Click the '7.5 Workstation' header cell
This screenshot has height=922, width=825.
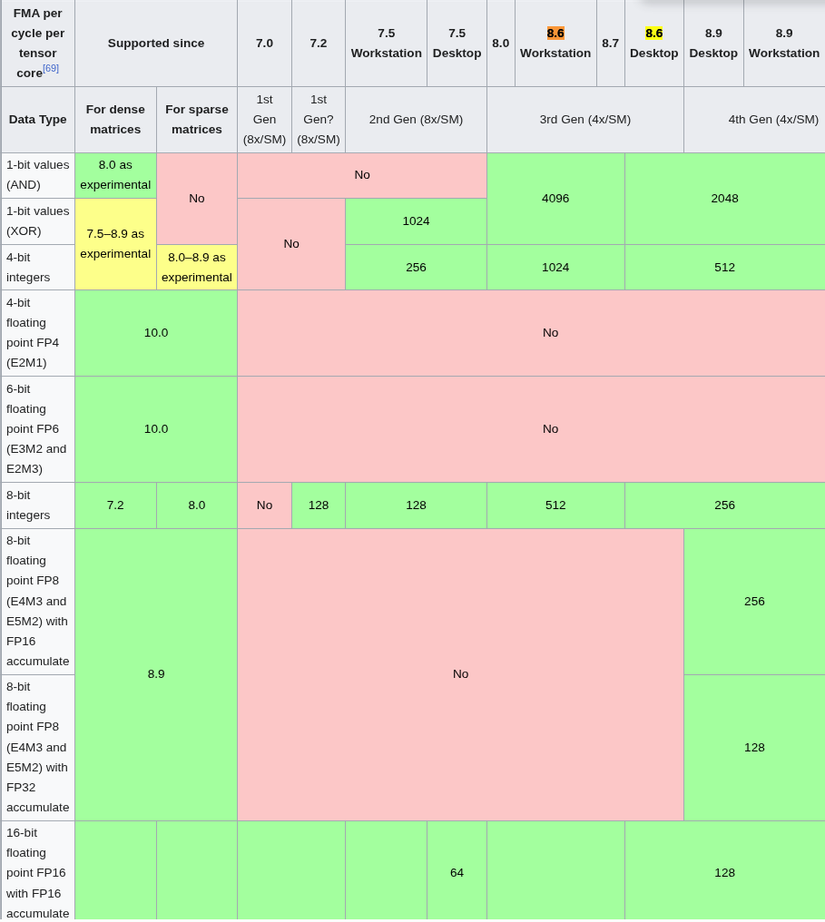coord(386,43)
